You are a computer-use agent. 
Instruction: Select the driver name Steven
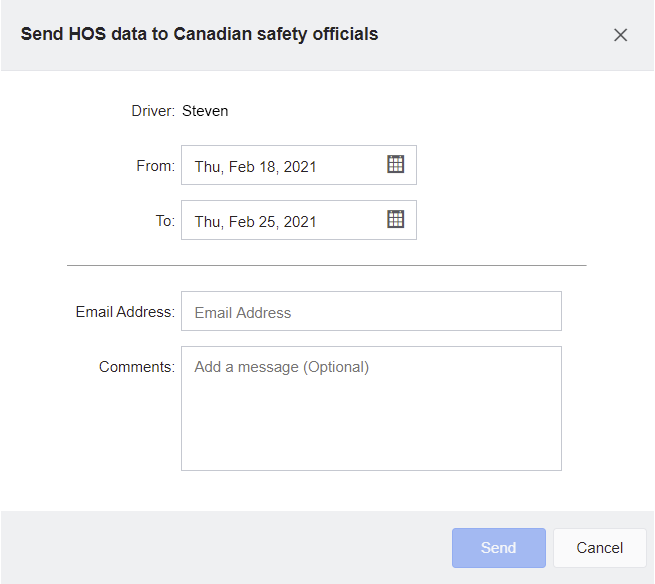pos(205,111)
